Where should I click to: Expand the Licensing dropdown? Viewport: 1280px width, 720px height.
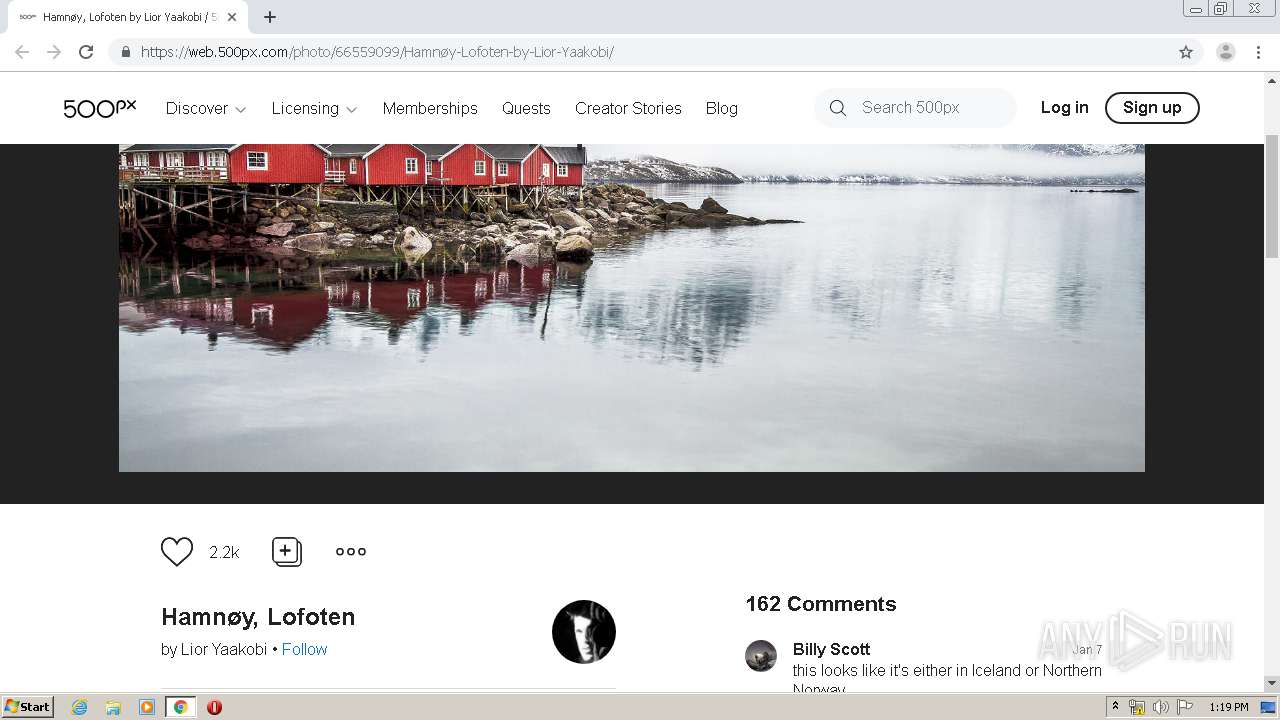[314, 108]
